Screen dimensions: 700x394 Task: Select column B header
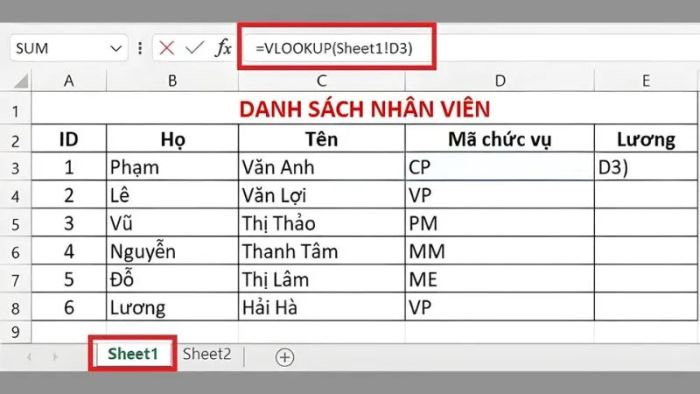[x=172, y=81]
